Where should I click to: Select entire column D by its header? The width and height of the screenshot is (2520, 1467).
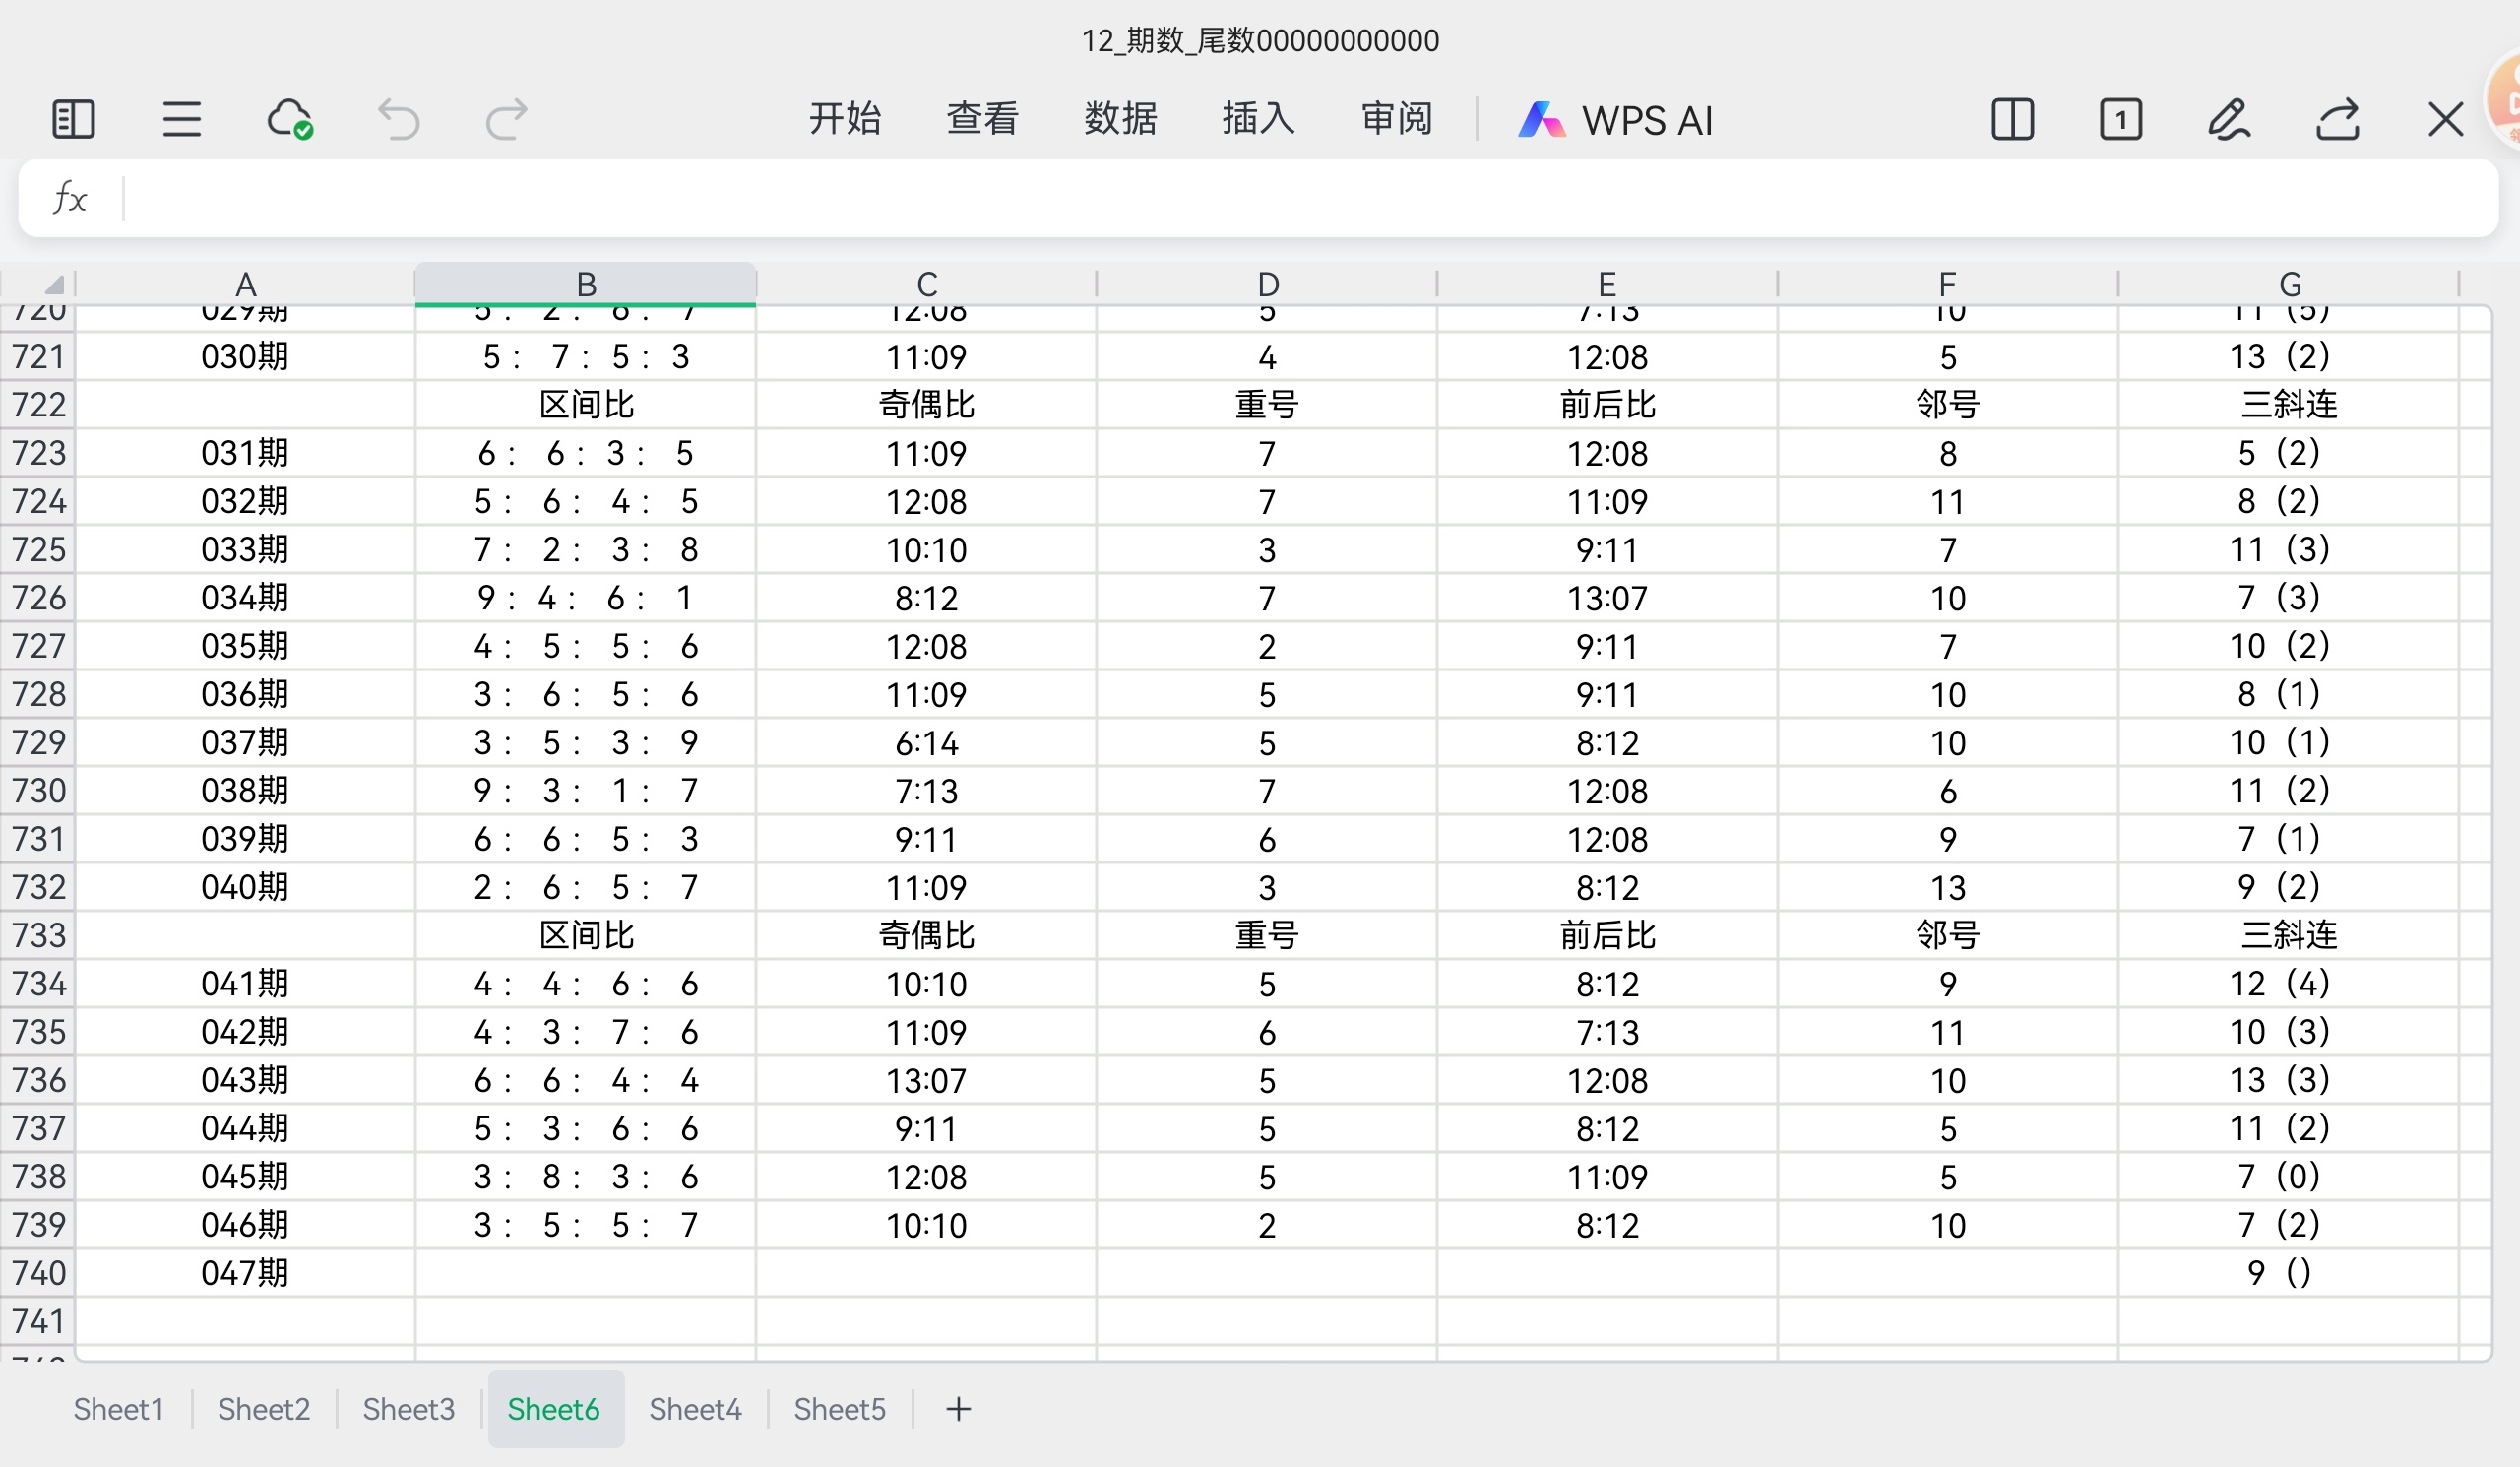1266,283
